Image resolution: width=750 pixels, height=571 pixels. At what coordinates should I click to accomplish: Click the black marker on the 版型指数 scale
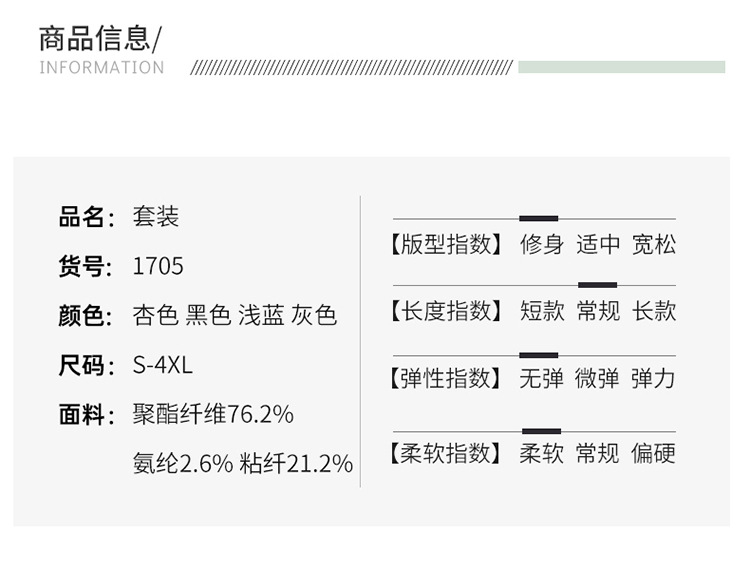(538, 218)
